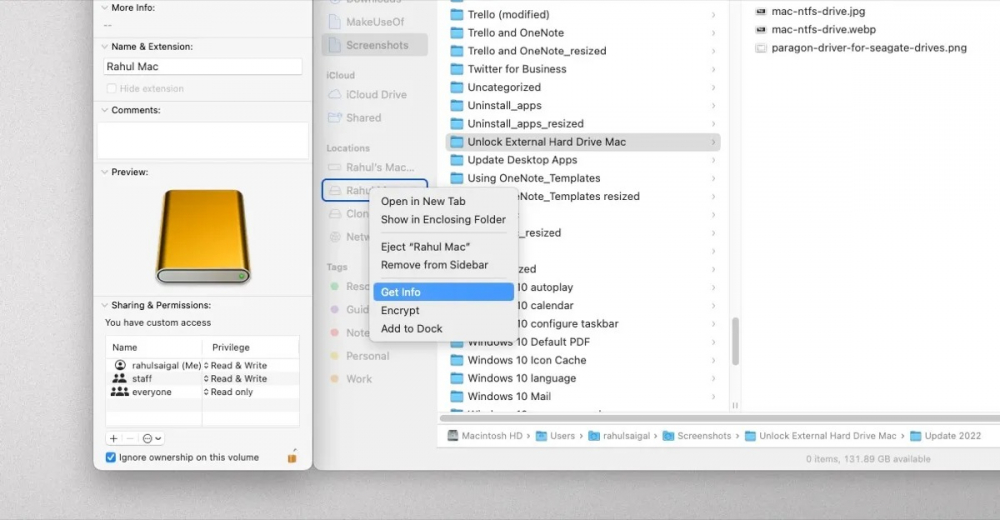Image resolution: width=1000 pixels, height=520 pixels.
Task: Click the yellow external drive preview image
Action: click(x=203, y=237)
